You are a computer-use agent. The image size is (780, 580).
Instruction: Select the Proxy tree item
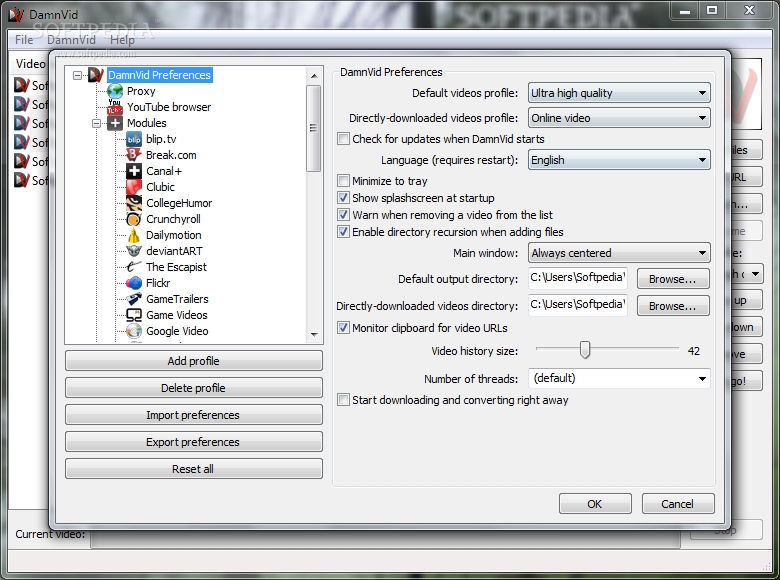pos(141,91)
